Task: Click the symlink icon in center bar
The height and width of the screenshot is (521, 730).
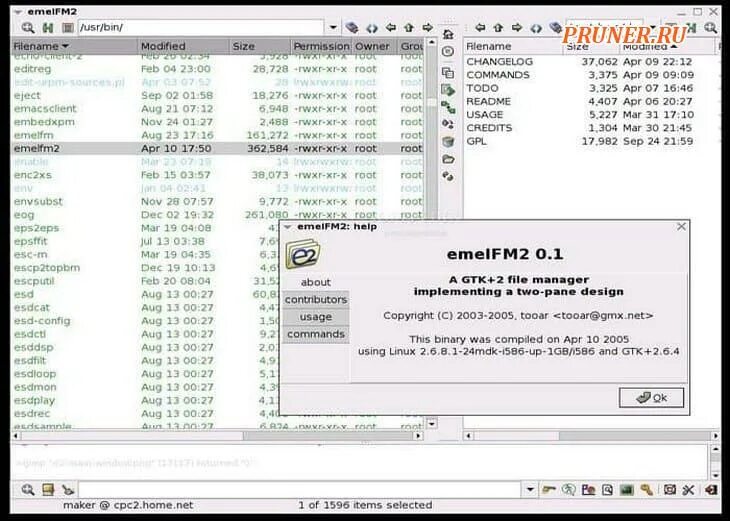Action: pyautogui.click(x=448, y=108)
